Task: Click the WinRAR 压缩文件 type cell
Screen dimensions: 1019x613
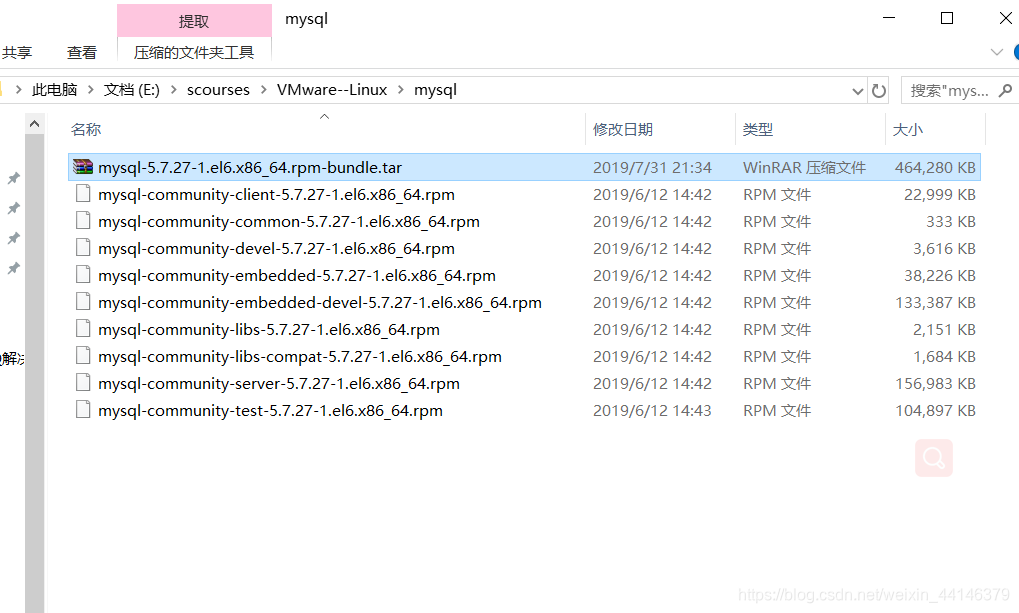Action: (805, 168)
